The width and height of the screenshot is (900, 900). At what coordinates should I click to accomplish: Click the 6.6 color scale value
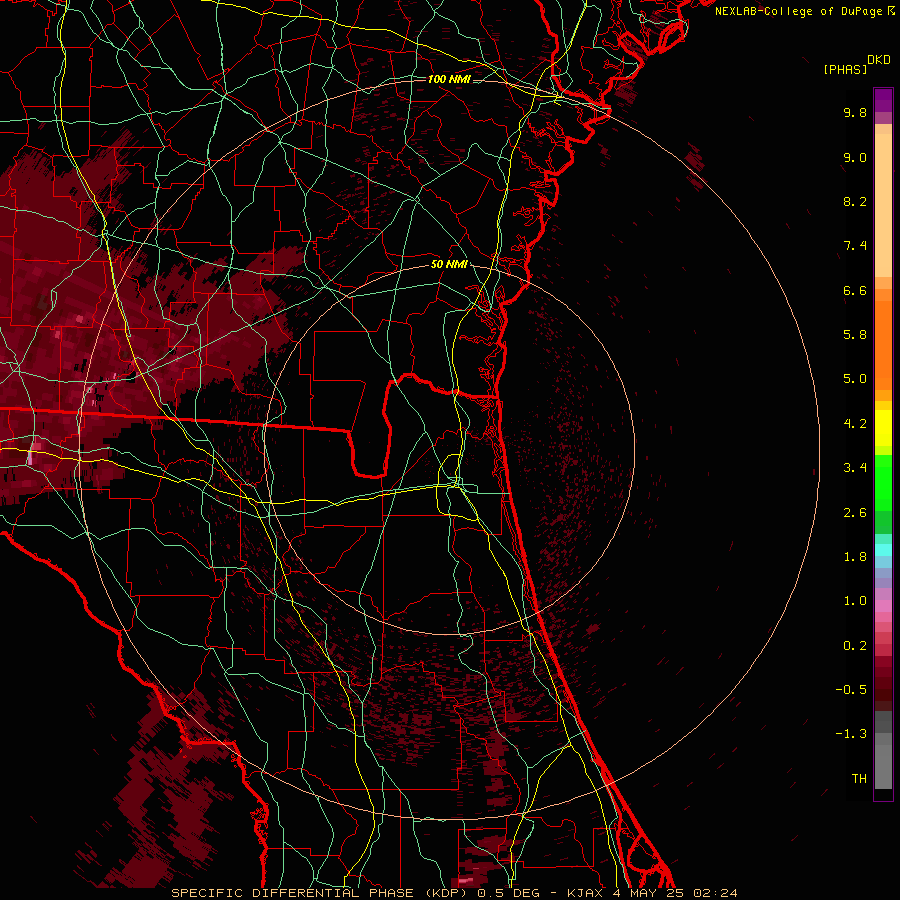855,290
